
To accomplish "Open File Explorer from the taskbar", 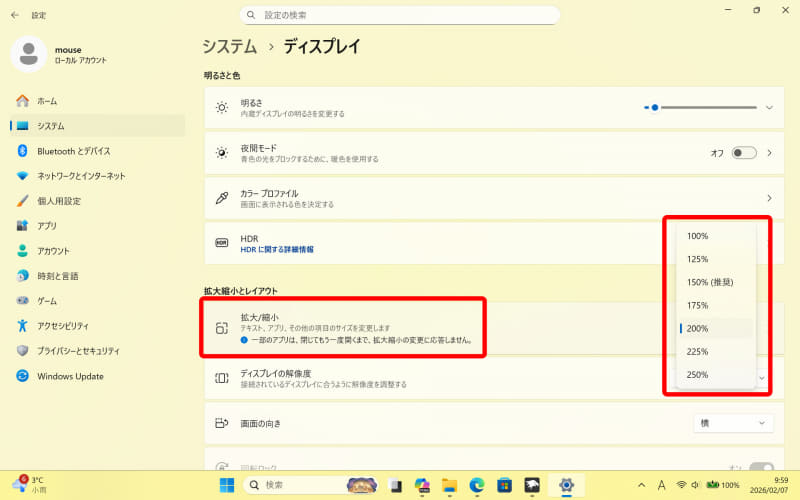I will click(449, 485).
